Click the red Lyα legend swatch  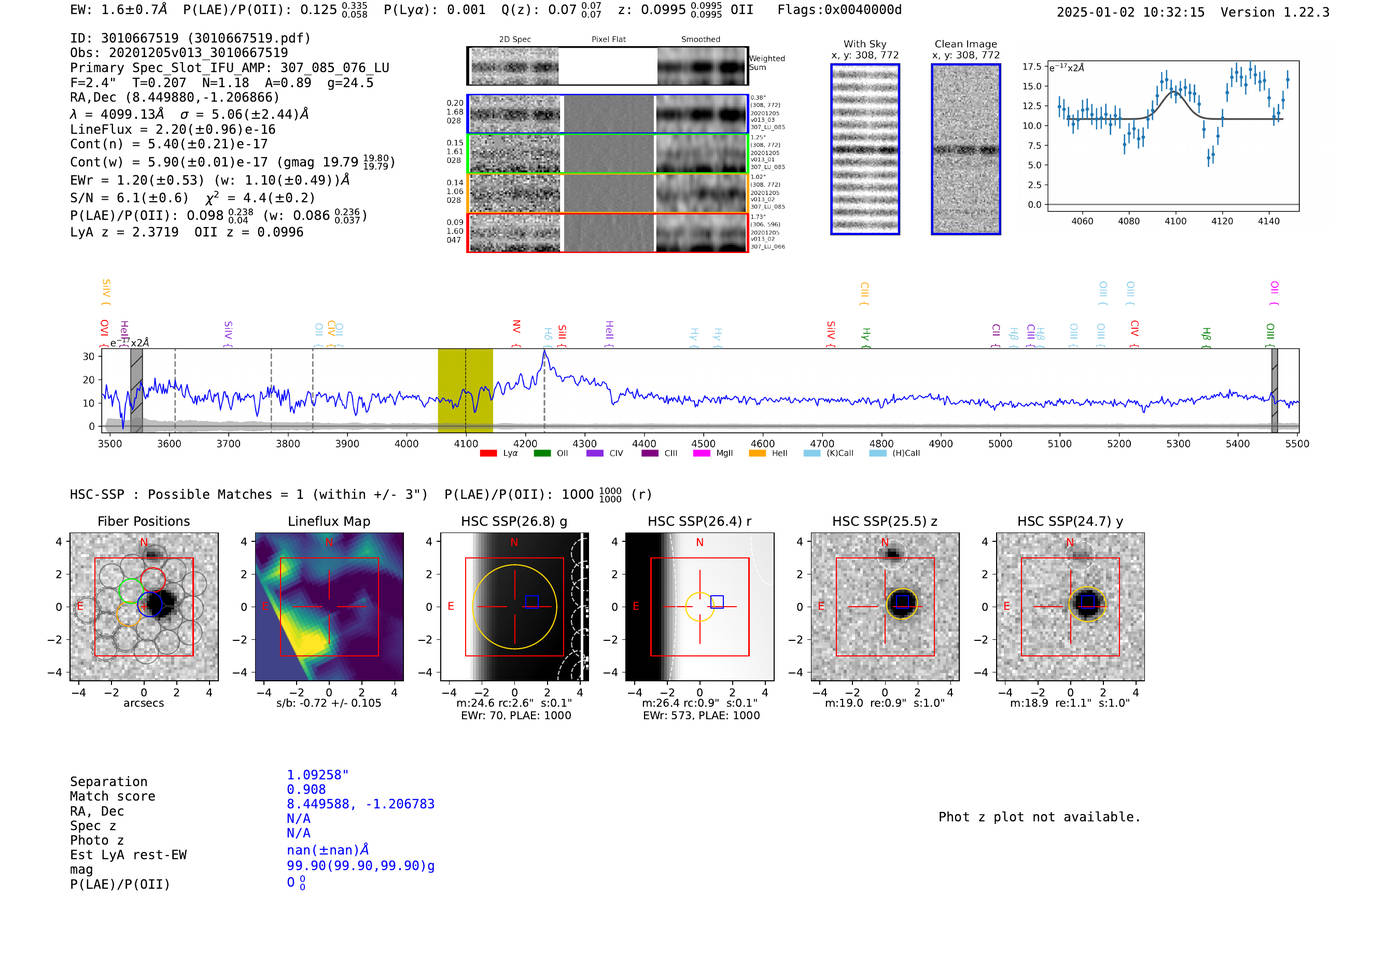[x=488, y=453]
